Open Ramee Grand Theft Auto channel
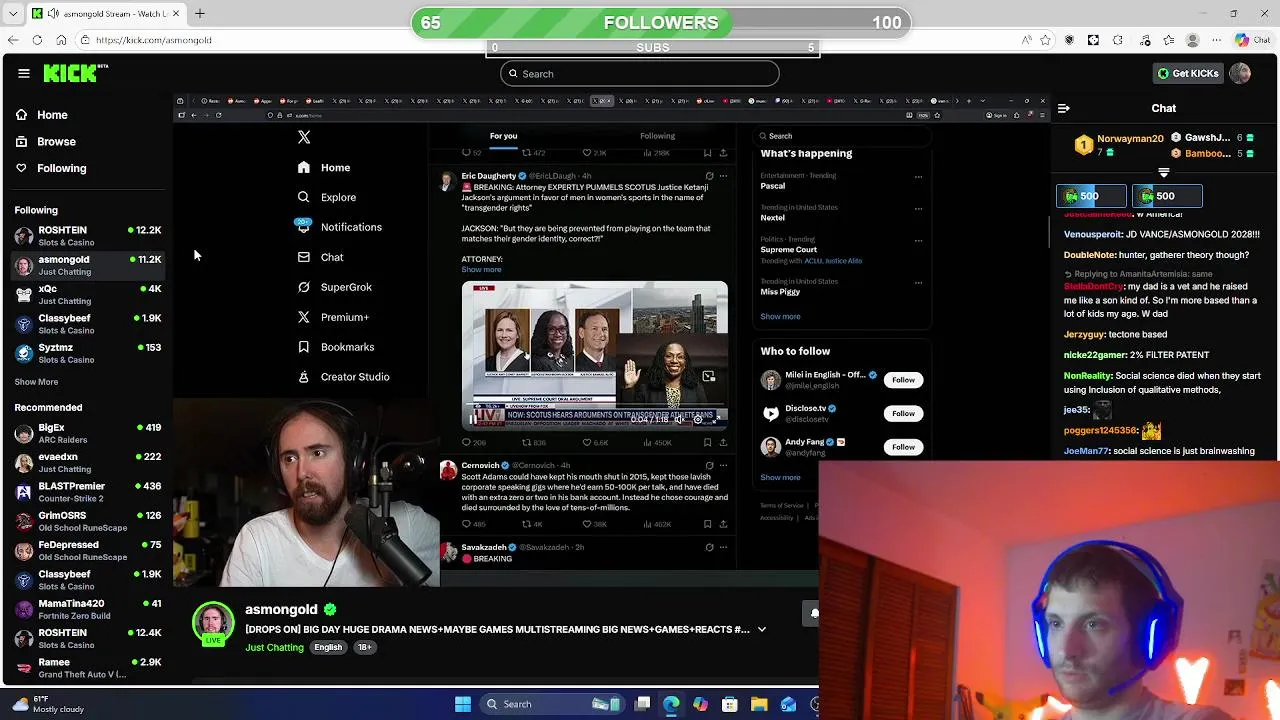 coord(88,667)
